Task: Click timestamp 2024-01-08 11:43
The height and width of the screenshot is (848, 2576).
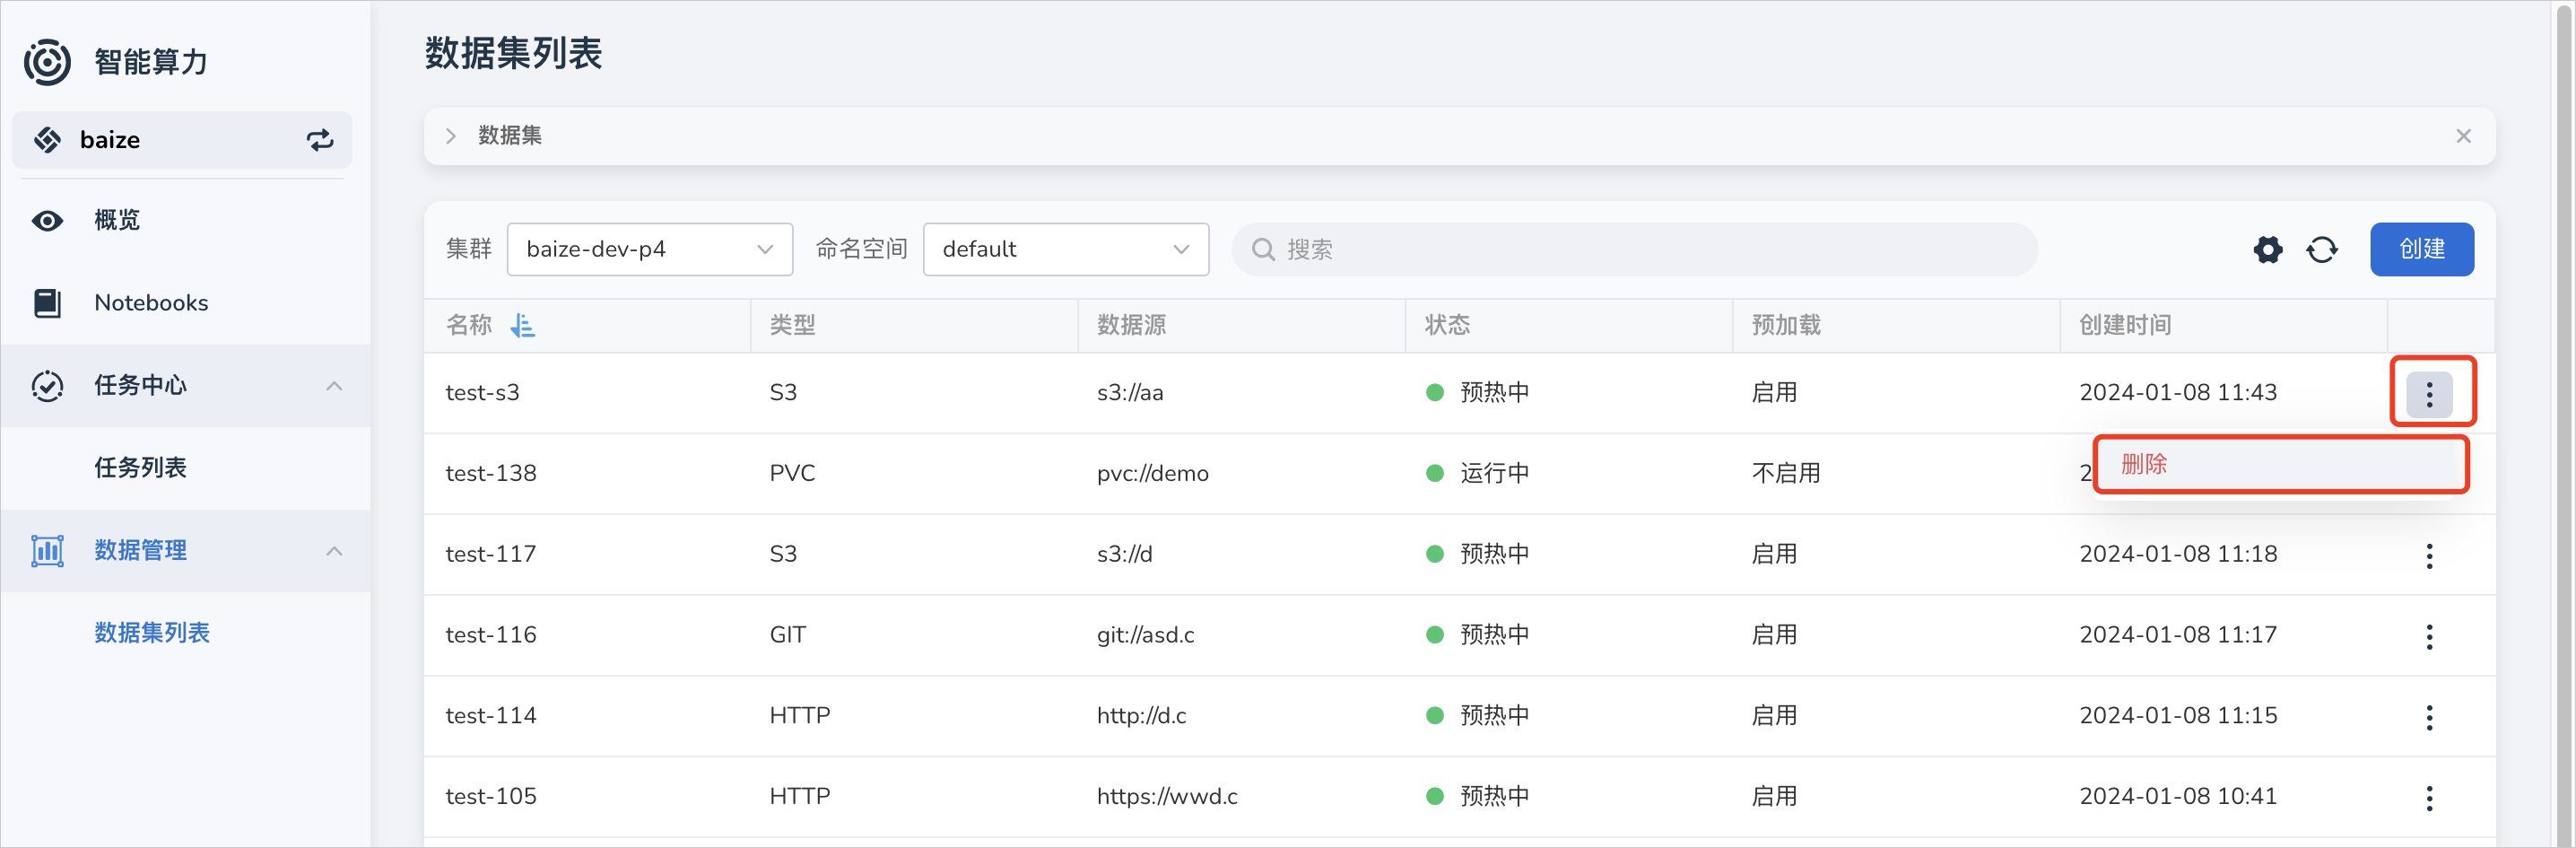Action: pyautogui.click(x=2178, y=393)
